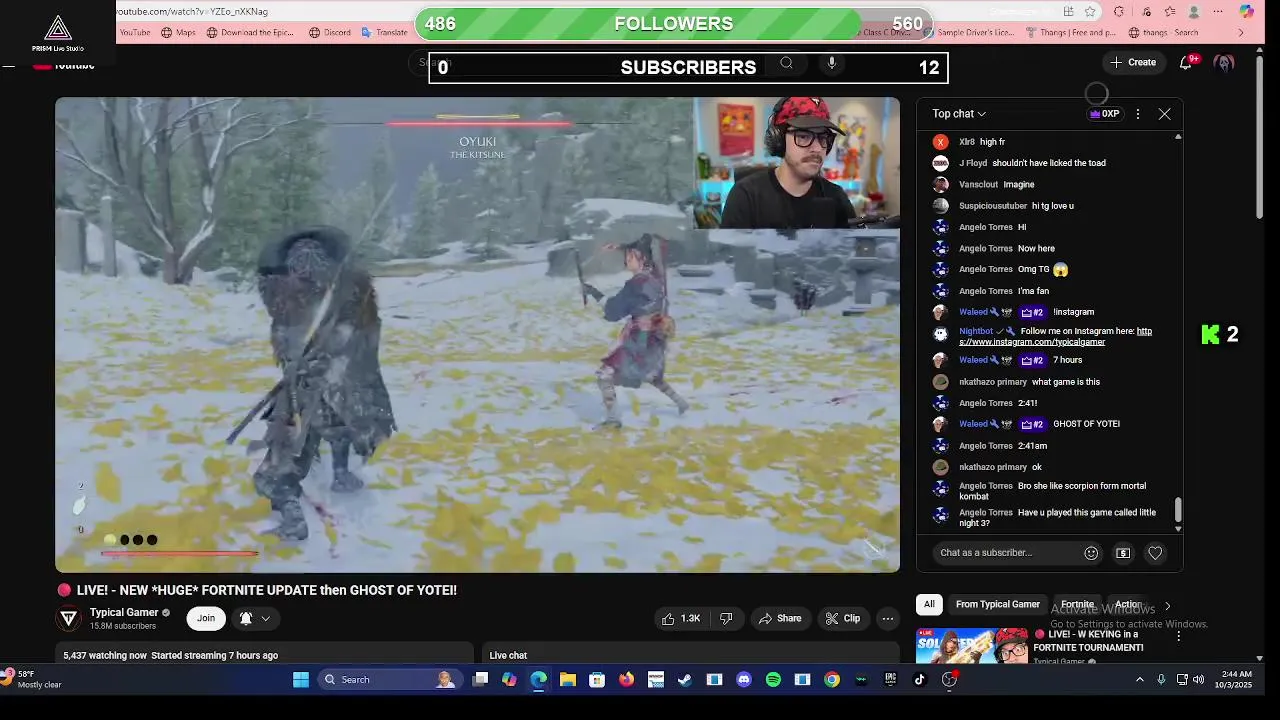Open Edge Copilot icon
The image size is (1280, 720).
[x=1246, y=12]
